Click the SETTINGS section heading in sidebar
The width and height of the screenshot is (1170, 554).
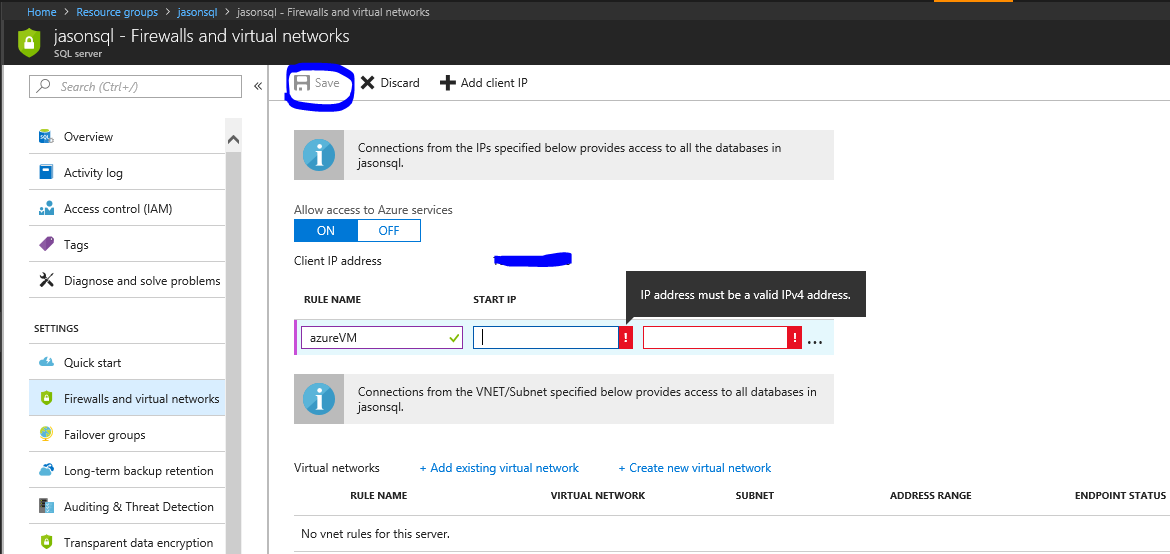57,329
